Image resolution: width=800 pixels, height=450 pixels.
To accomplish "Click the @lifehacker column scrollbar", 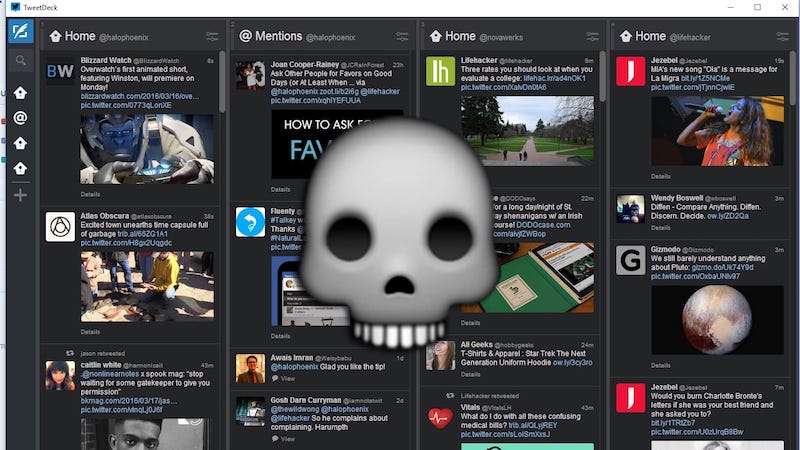I will tap(793, 78).
